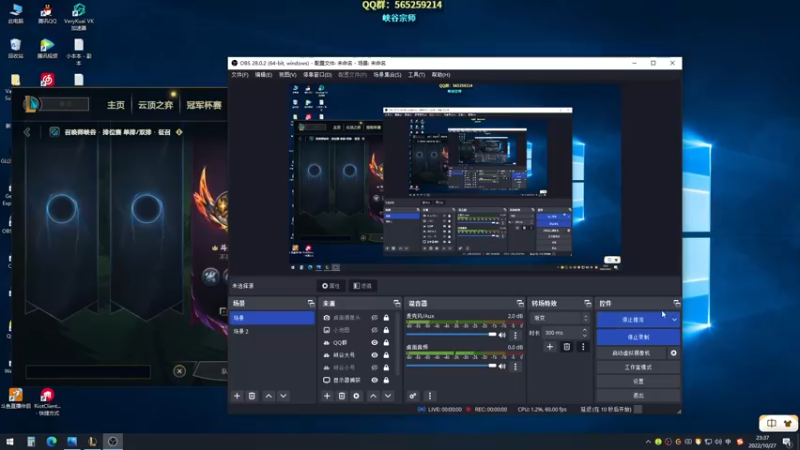
Task: Add a new source with plus icon
Action: 327,396
